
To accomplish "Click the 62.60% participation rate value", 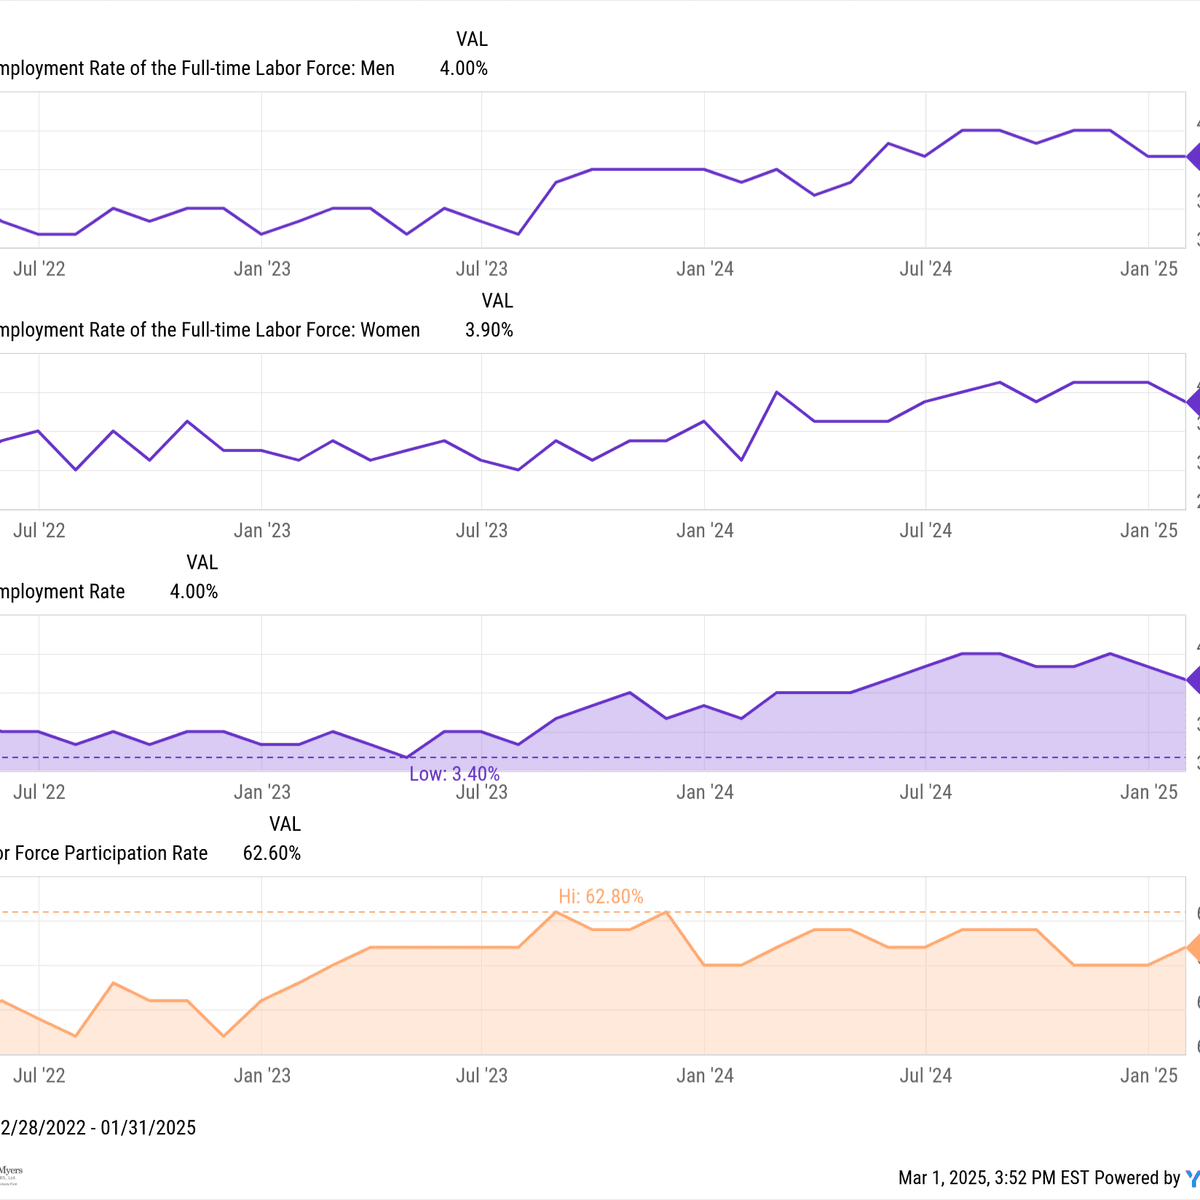I will click(271, 853).
